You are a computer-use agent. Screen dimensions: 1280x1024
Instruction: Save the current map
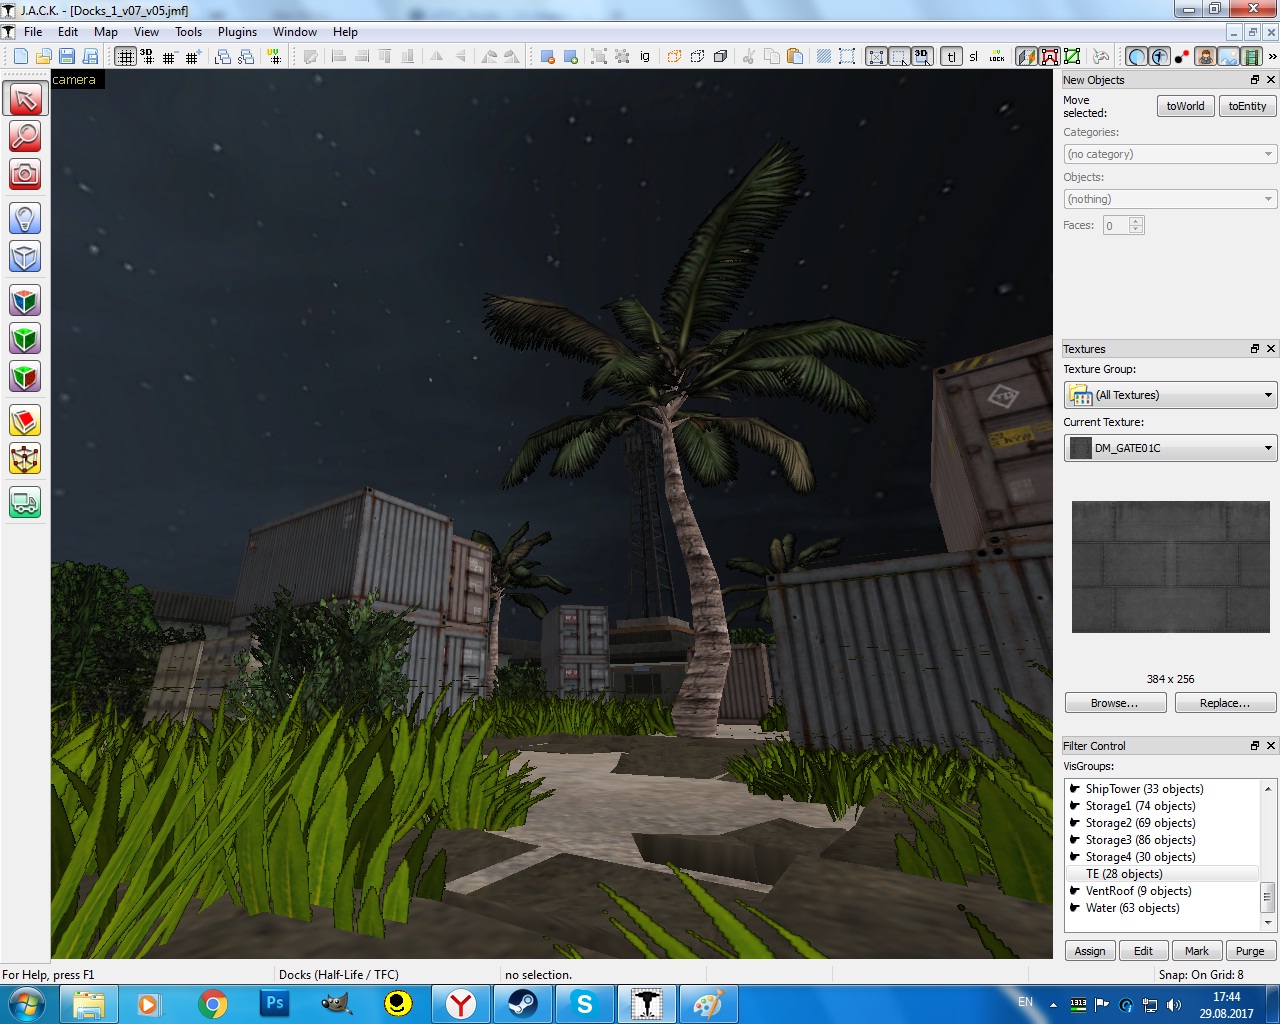click(67, 56)
